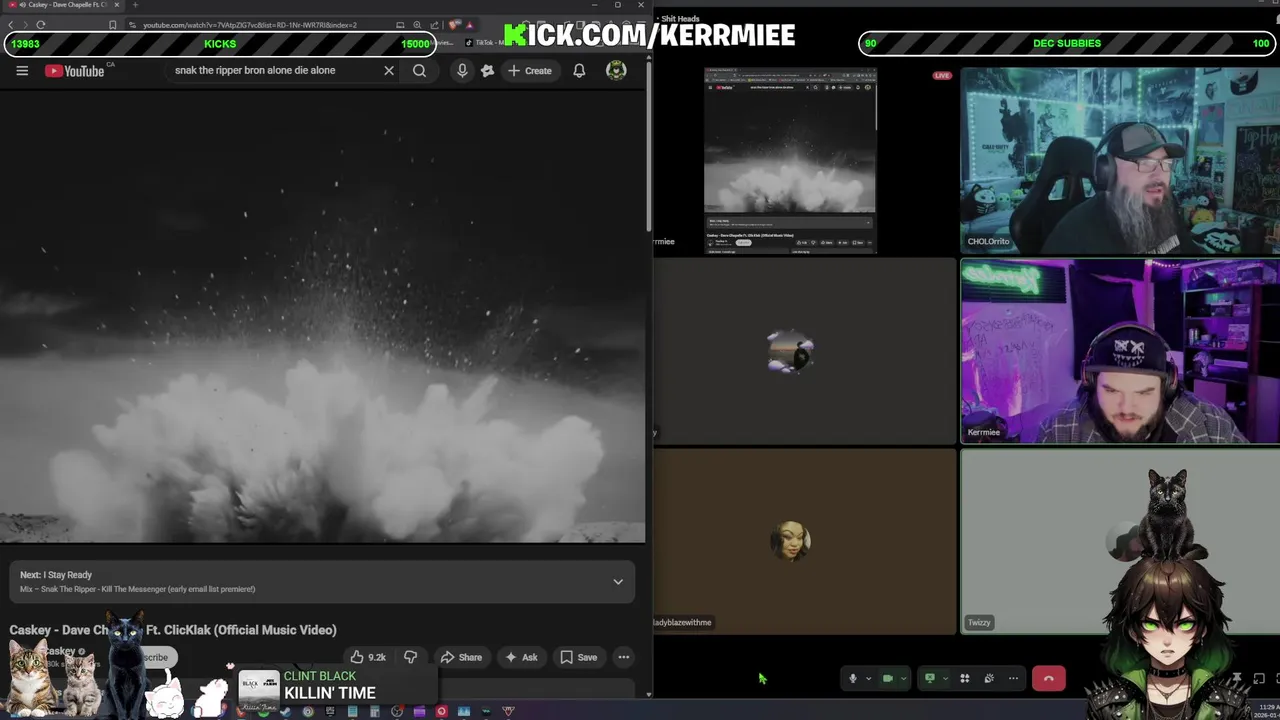Click the Share button under the video
The width and height of the screenshot is (1280, 720).
[x=461, y=657]
